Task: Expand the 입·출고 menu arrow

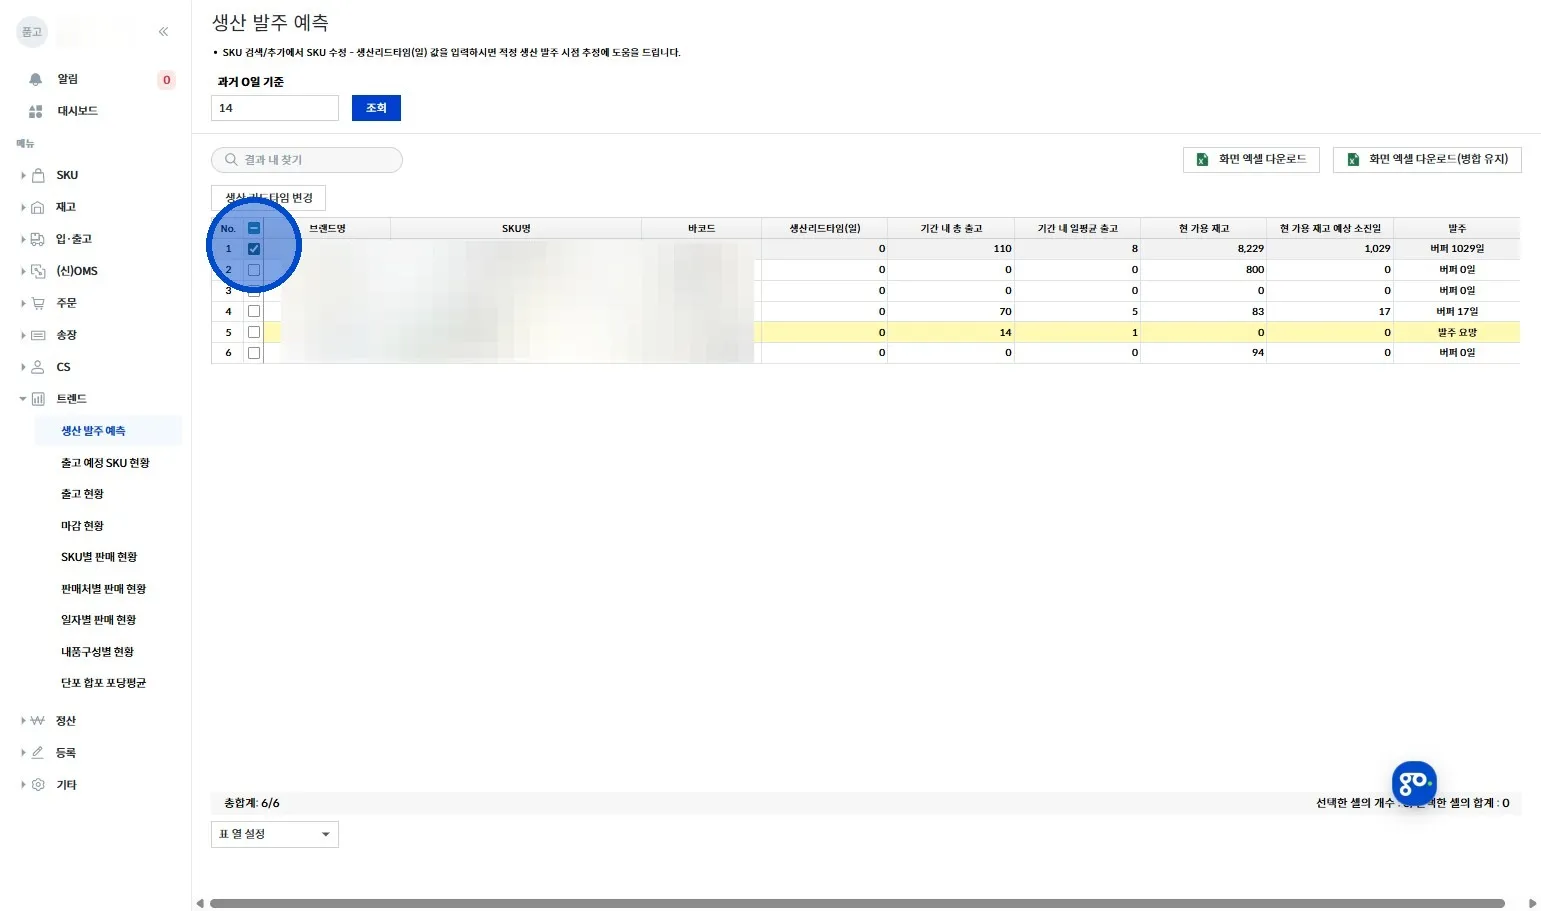Action: [x=23, y=239]
